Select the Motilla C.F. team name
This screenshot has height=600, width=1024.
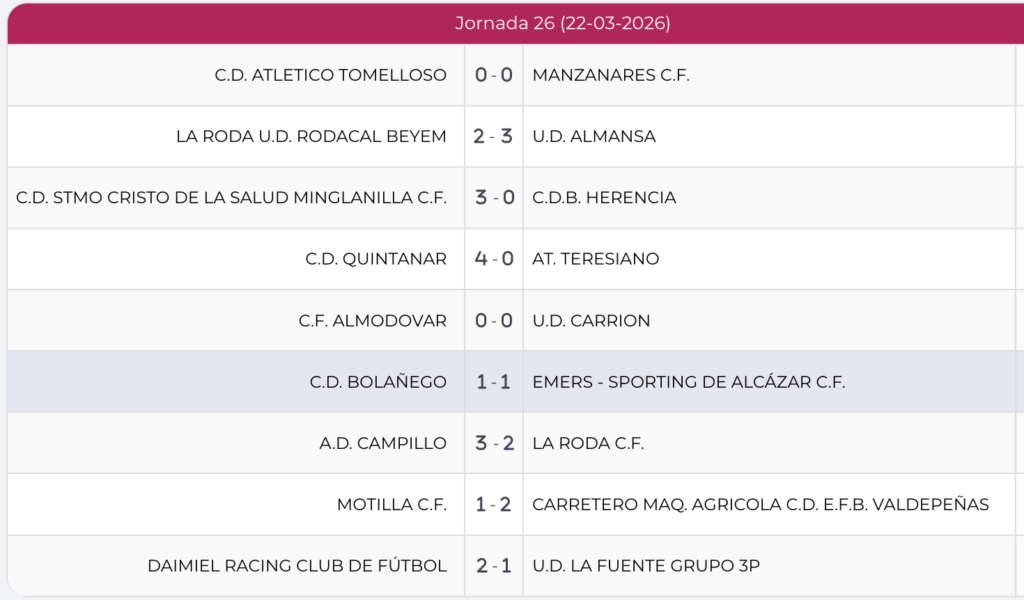[x=392, y=505]
